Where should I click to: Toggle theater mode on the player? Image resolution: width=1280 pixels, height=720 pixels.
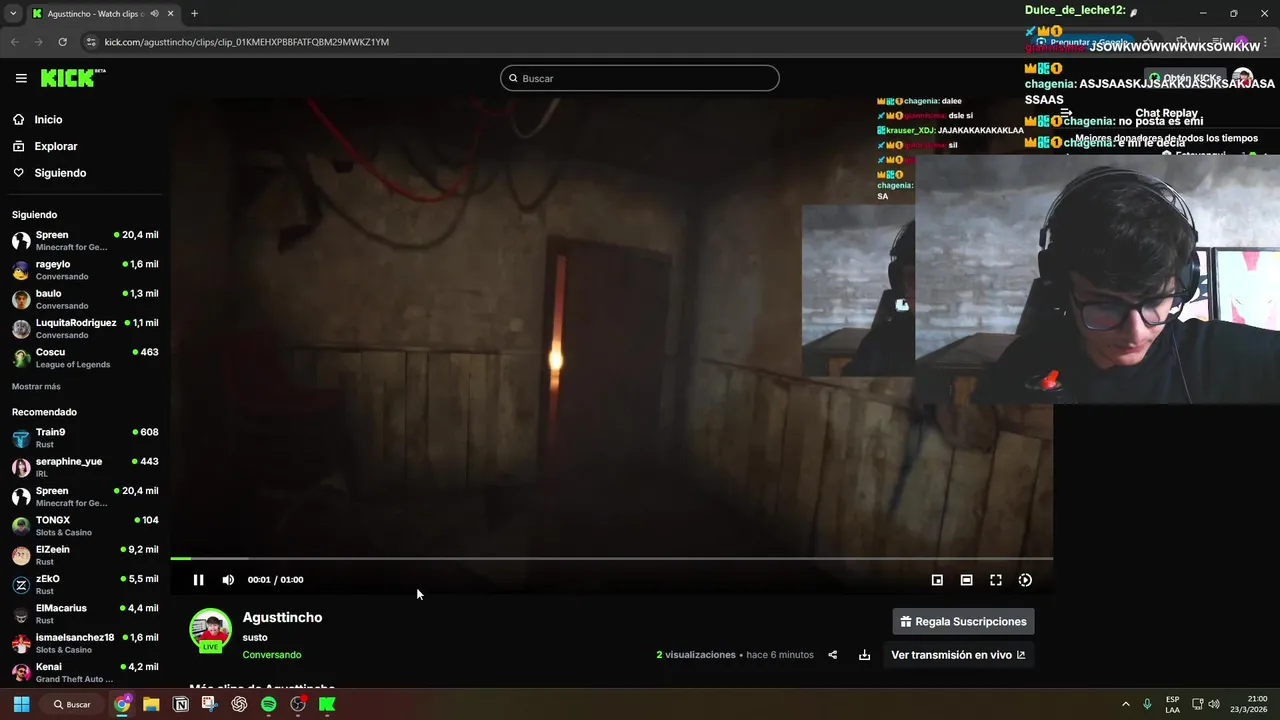[966, 580]
